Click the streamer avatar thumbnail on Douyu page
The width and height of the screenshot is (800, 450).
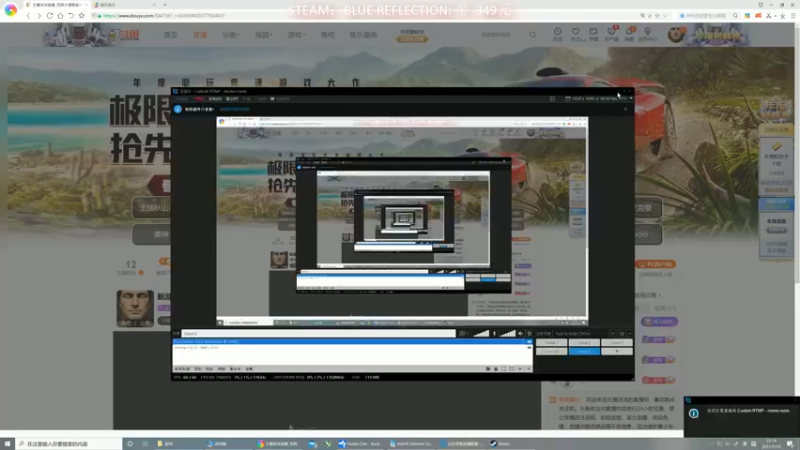[x=135, y=308]
